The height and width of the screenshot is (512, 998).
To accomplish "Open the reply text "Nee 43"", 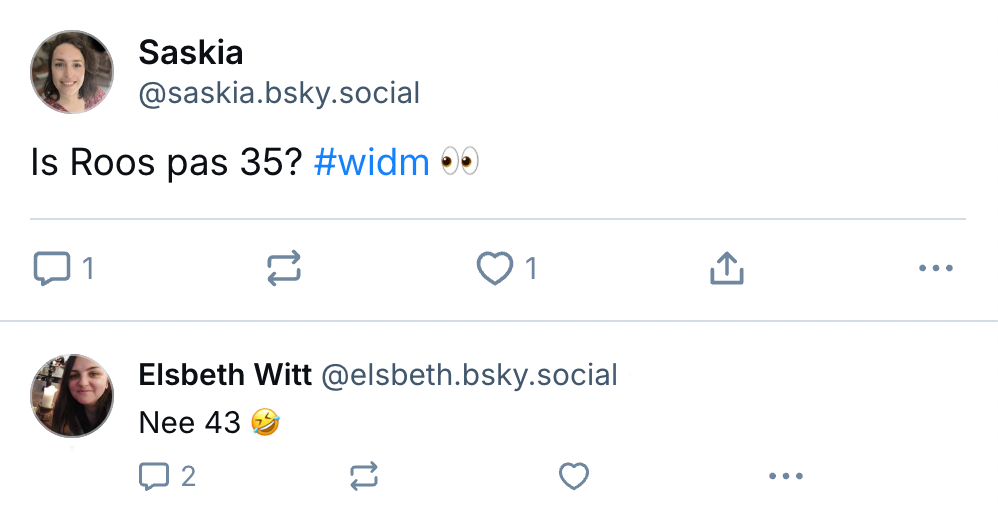I will [190, 422].
